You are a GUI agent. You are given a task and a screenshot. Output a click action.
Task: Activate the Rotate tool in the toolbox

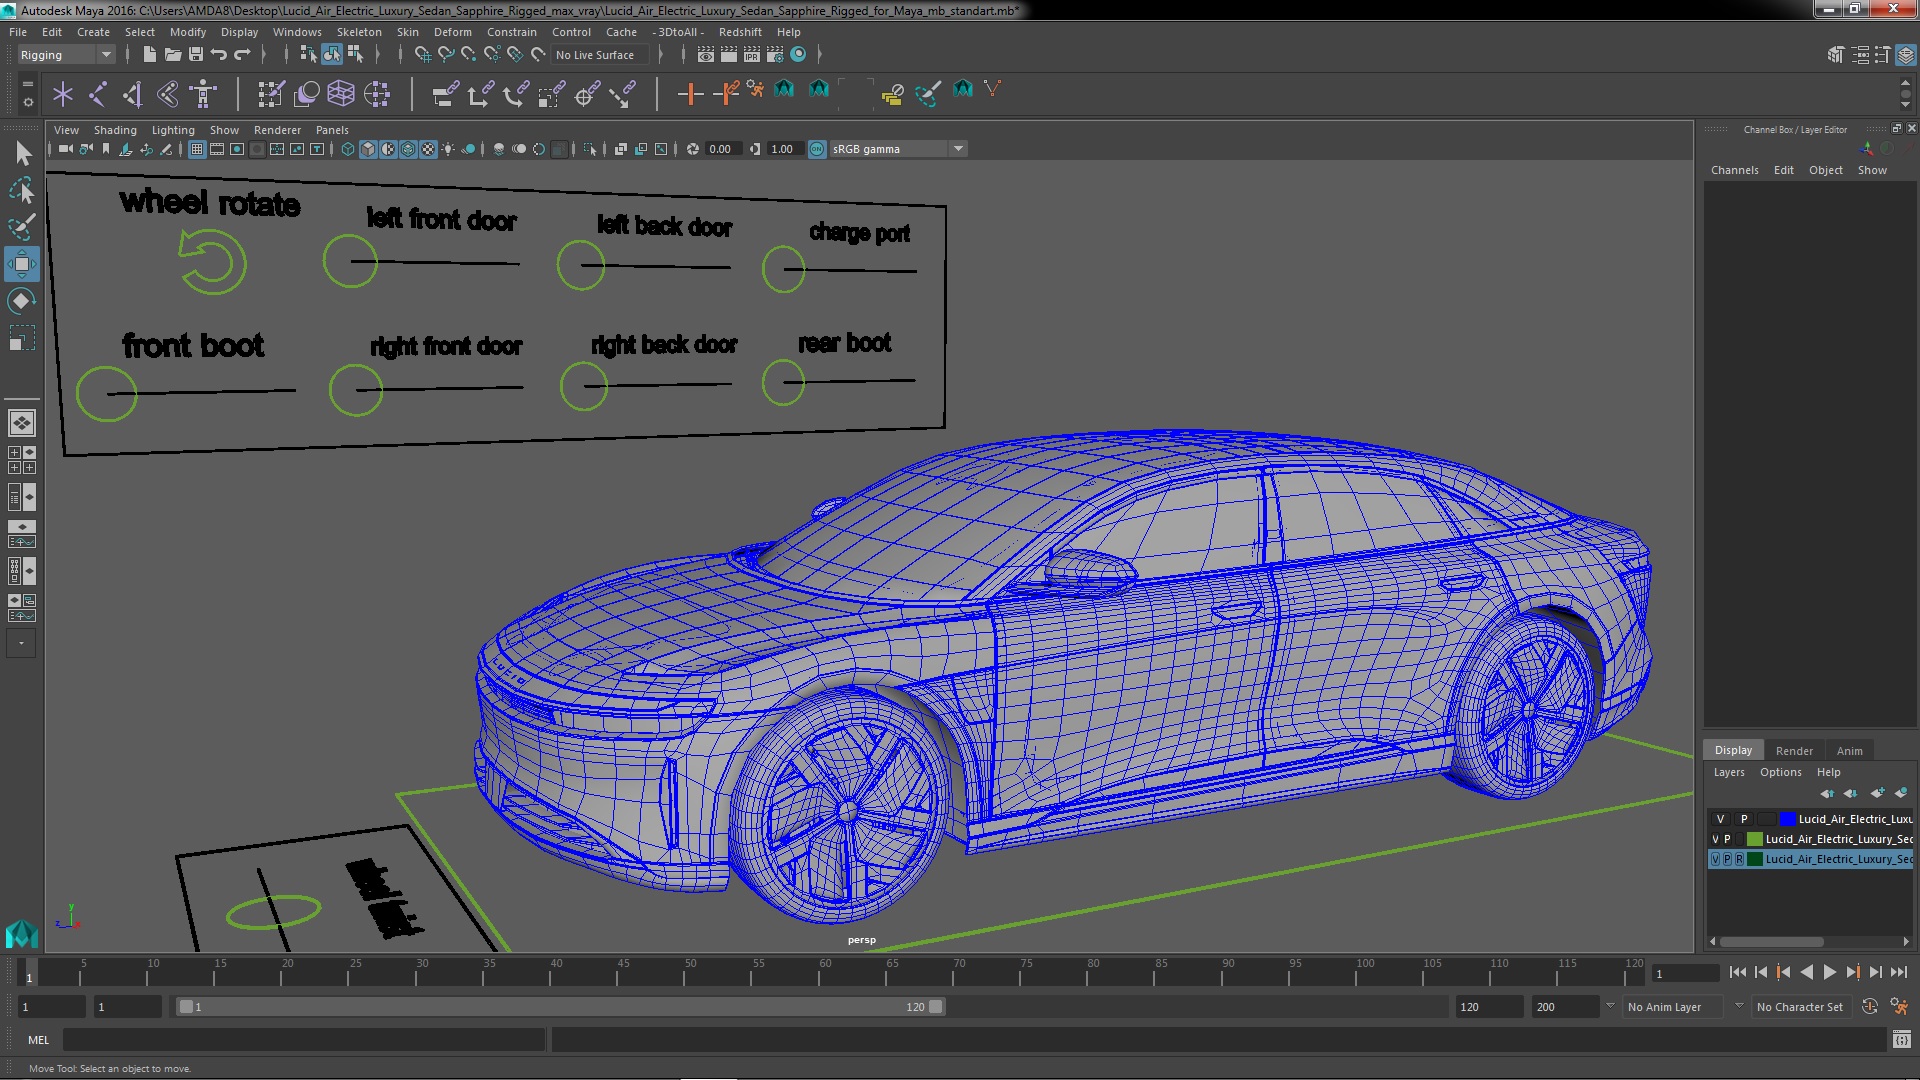[x=22, y=301]
